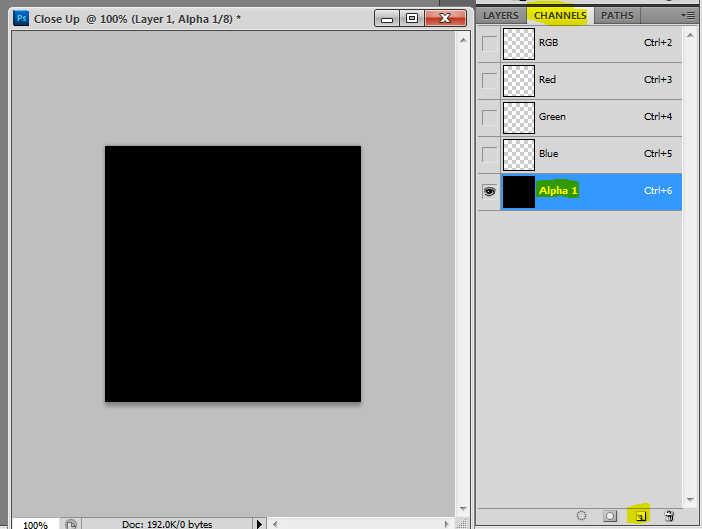This screenshot has width=702, height=529.
Task: Click the Alpha 1 channel name
Action: click(x=558, y=191)
